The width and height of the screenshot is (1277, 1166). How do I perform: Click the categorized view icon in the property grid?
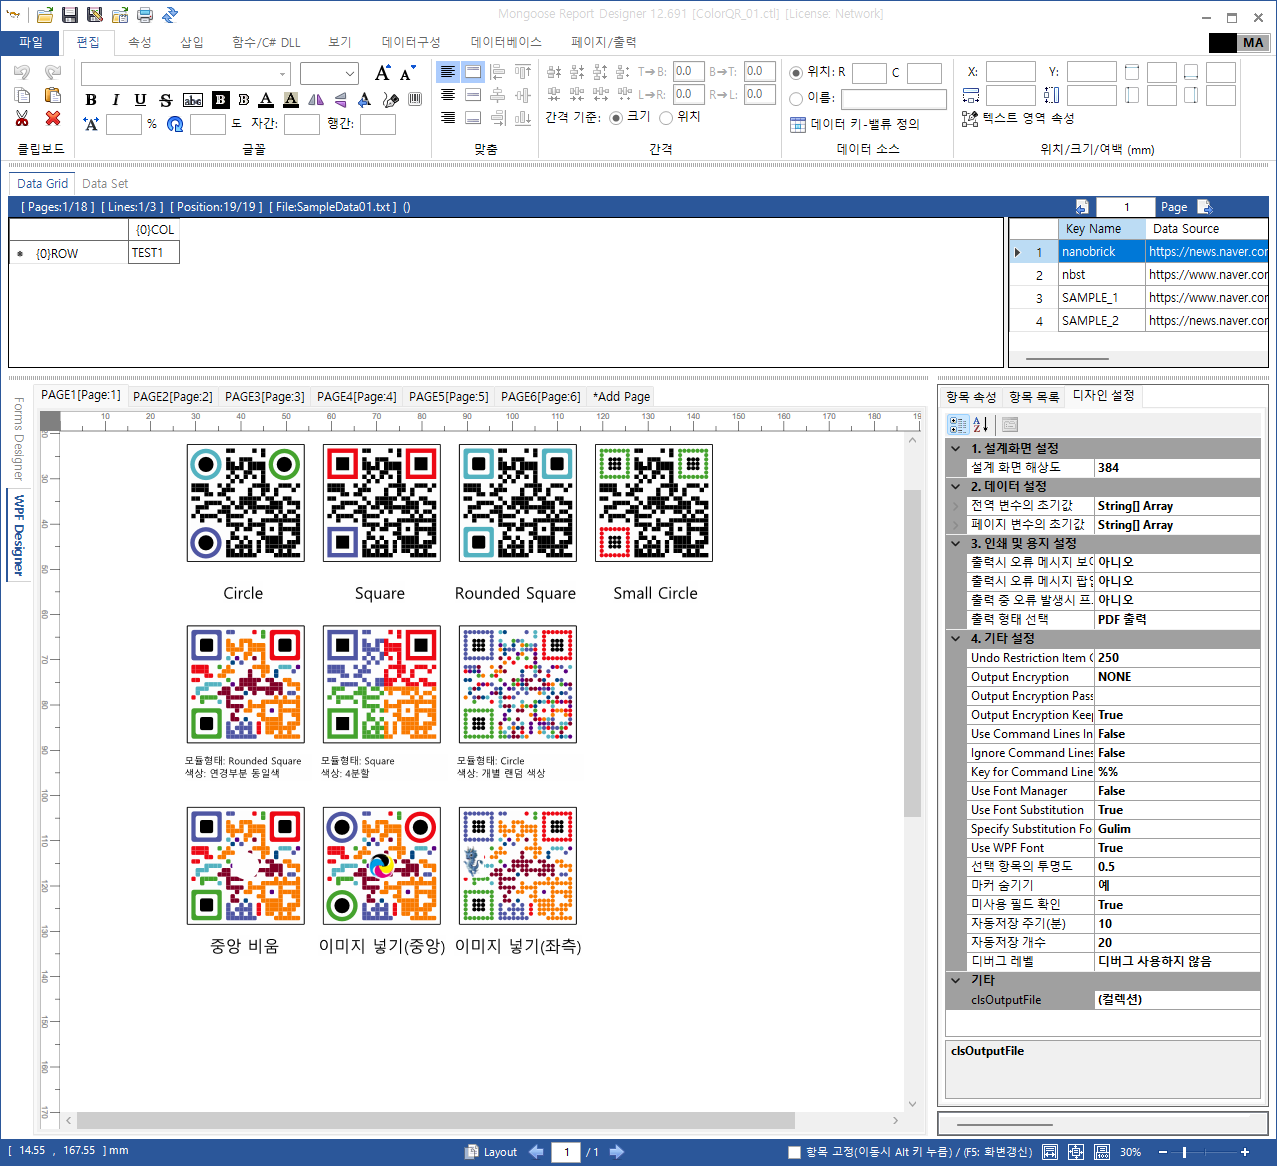tap(958, 425)
